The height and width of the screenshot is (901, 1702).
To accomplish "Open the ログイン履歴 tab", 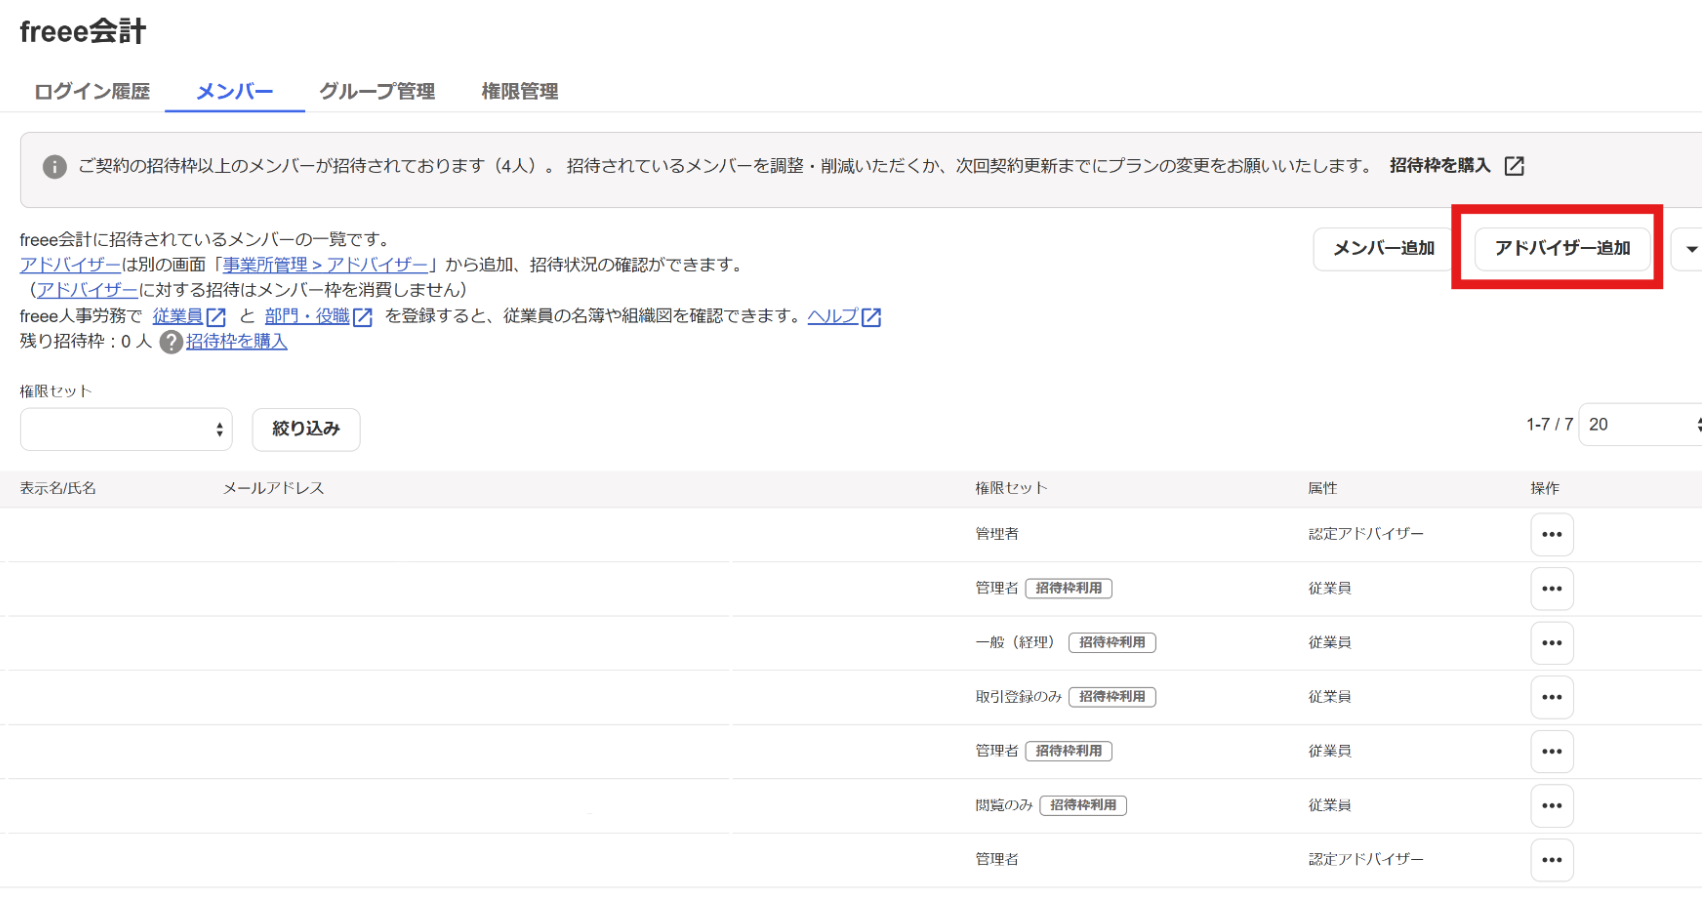I will tap(92, 91).
